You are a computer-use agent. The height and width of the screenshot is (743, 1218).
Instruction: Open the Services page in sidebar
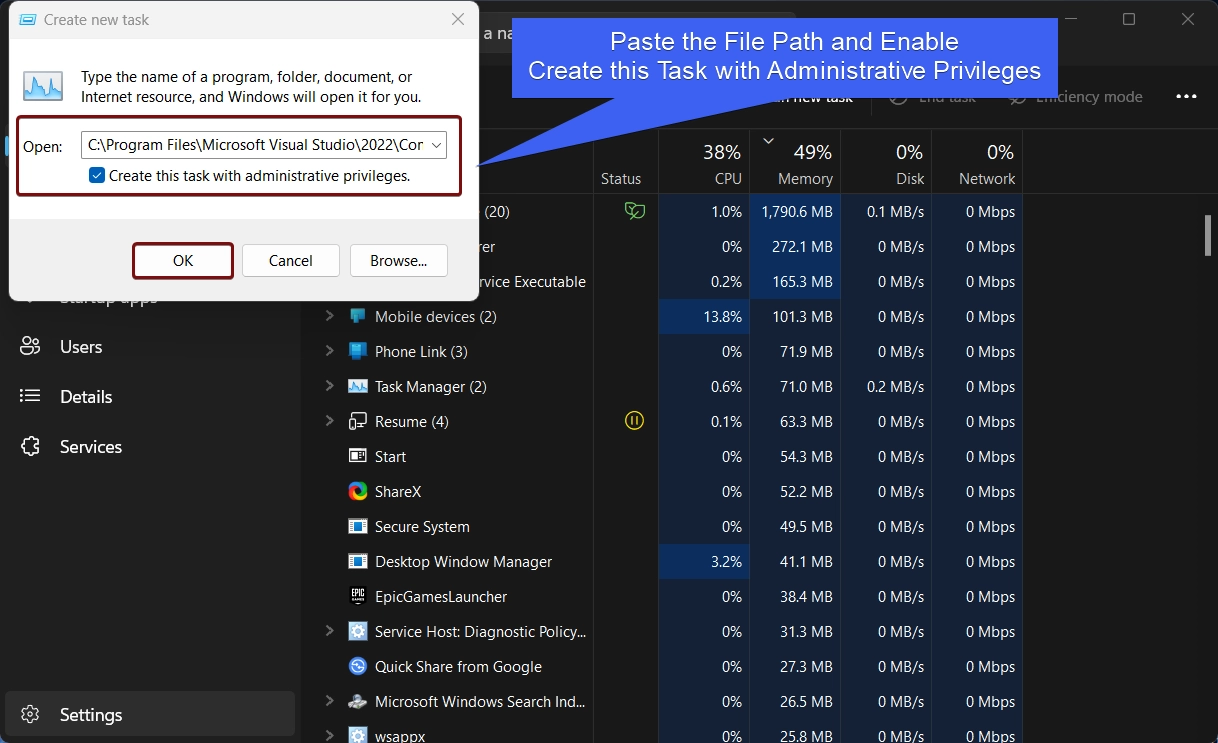click(91, 447)
